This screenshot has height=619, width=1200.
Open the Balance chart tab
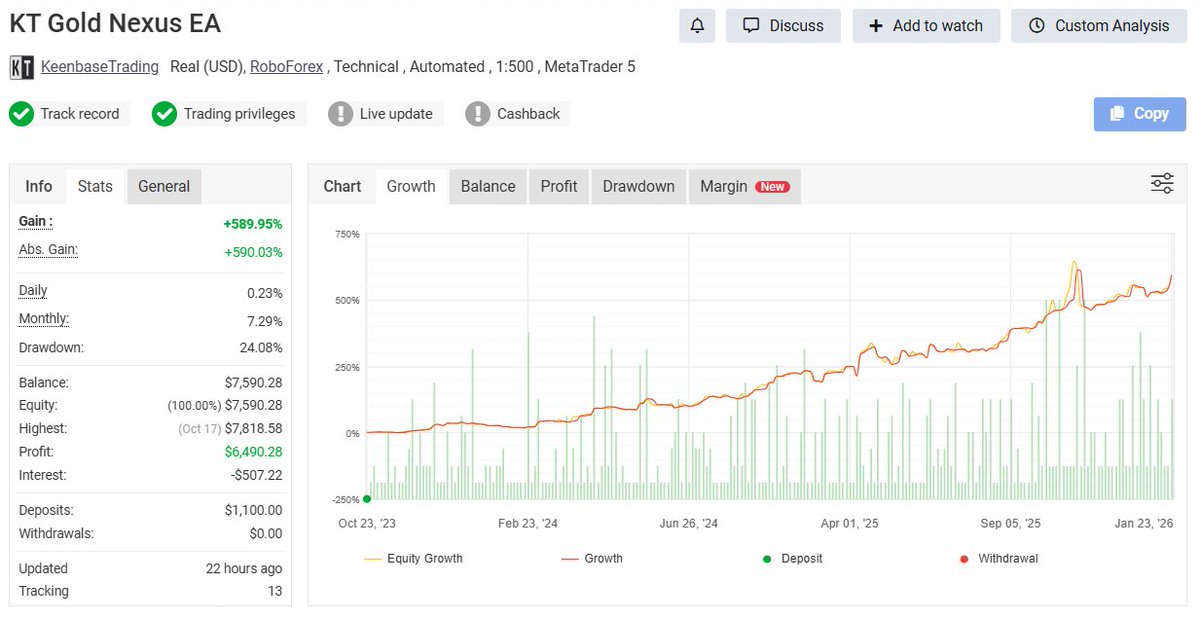click(488, 186)
